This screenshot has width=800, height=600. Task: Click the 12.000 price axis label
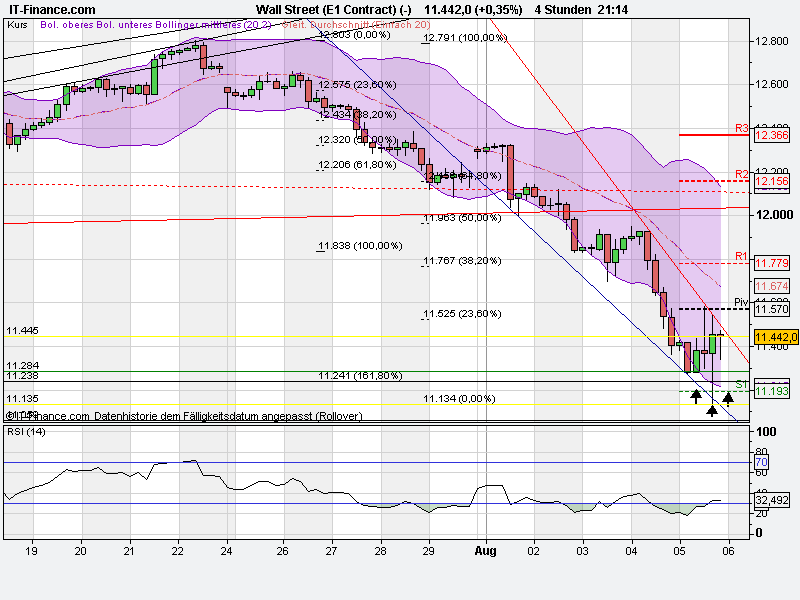(774, 215)
